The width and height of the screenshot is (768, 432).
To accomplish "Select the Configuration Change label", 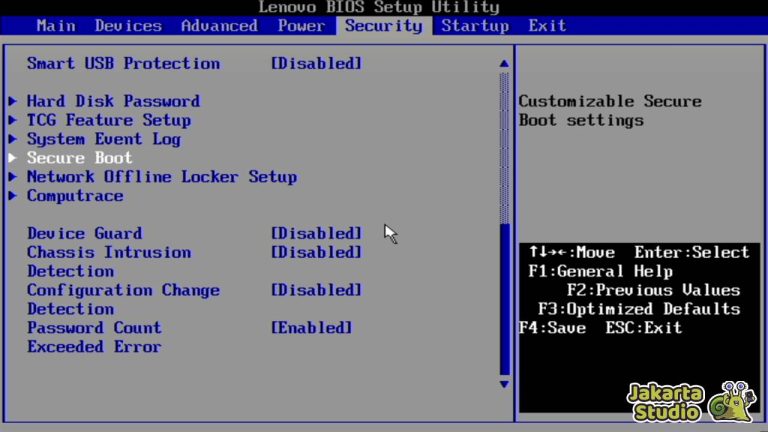I will pos(123,290).
